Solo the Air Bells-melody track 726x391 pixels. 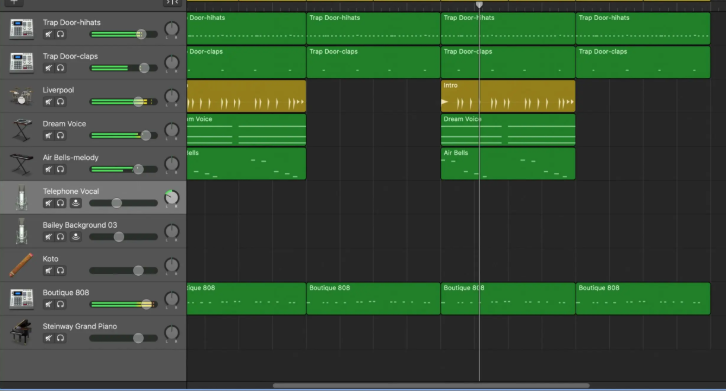click(61, 170)
